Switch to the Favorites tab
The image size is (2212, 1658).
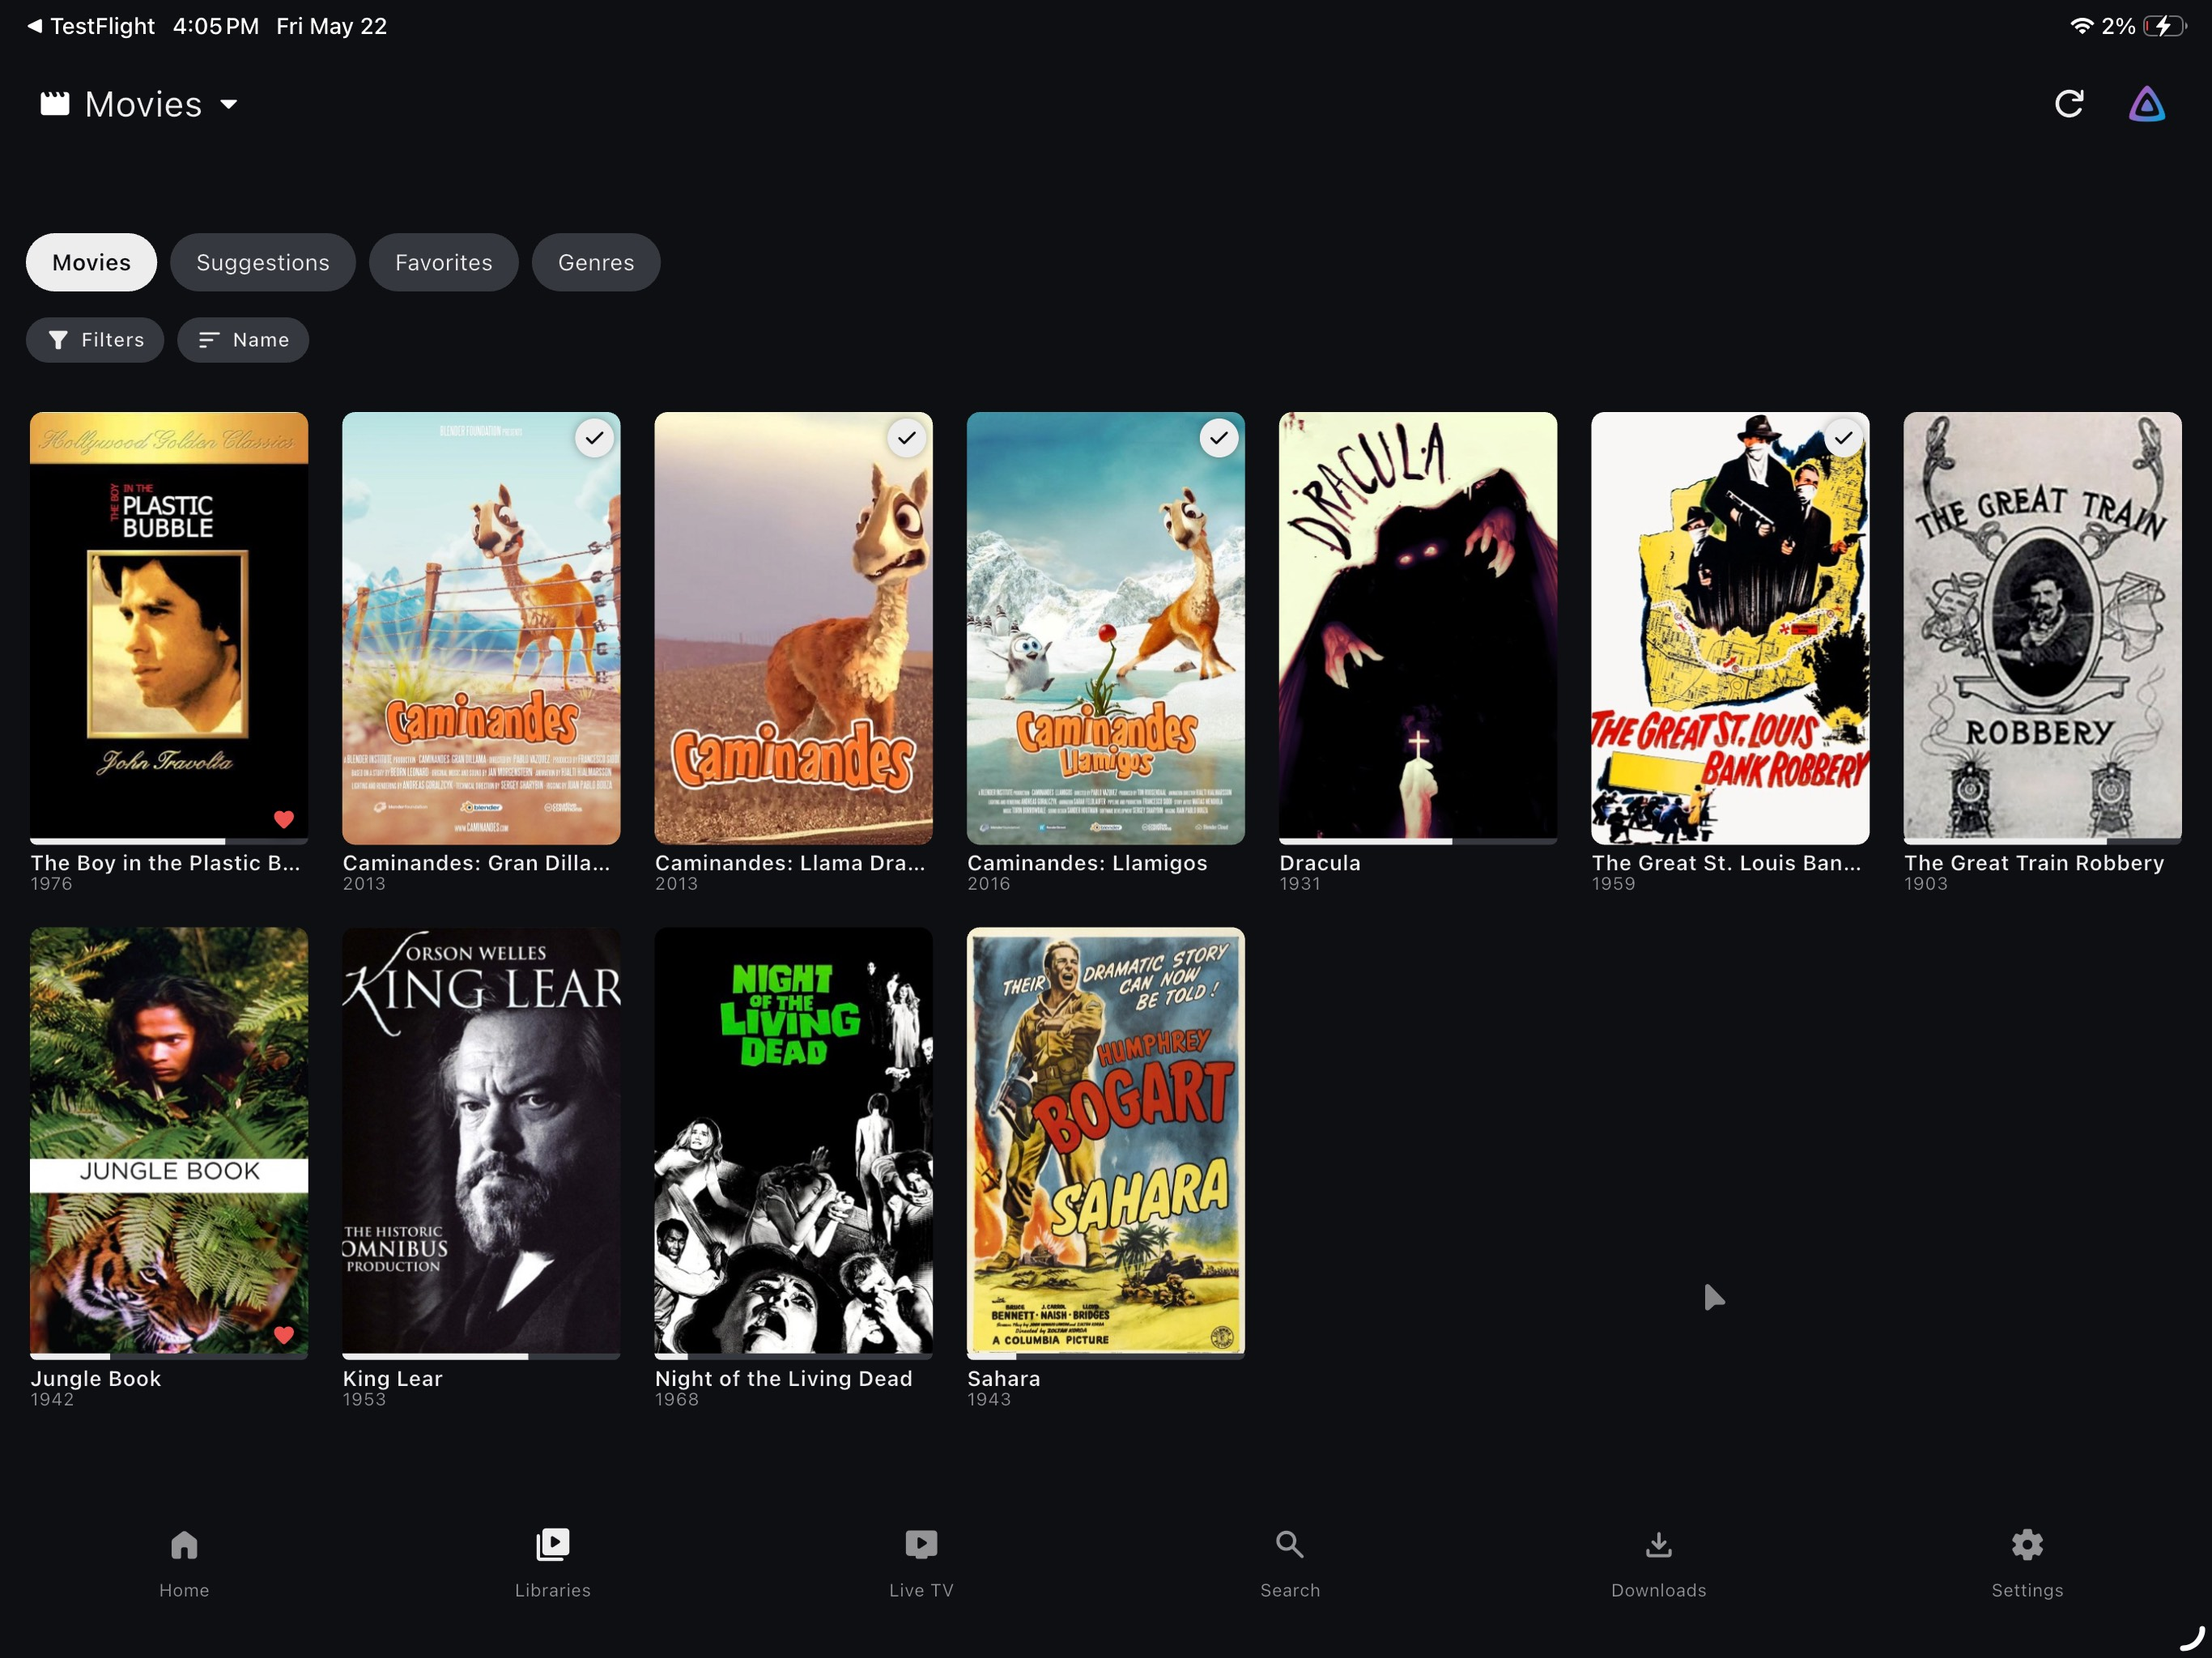point(444,262)
